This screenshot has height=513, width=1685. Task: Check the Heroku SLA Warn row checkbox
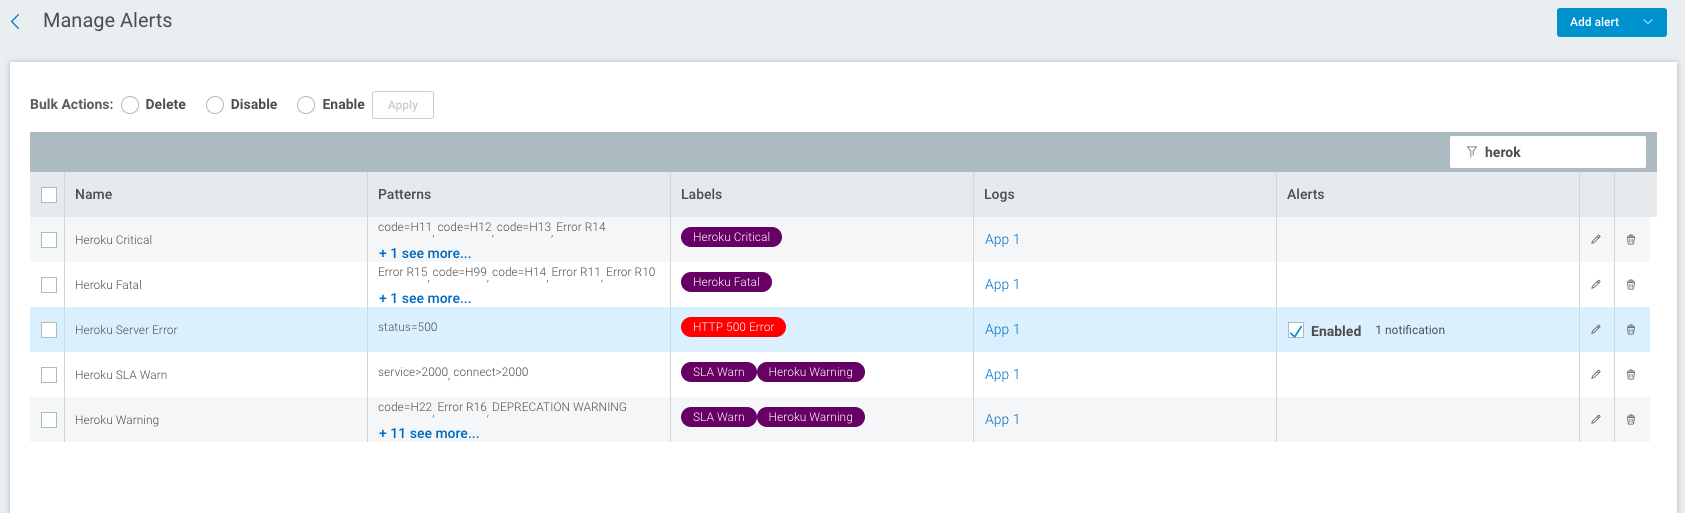click(49, 375)
